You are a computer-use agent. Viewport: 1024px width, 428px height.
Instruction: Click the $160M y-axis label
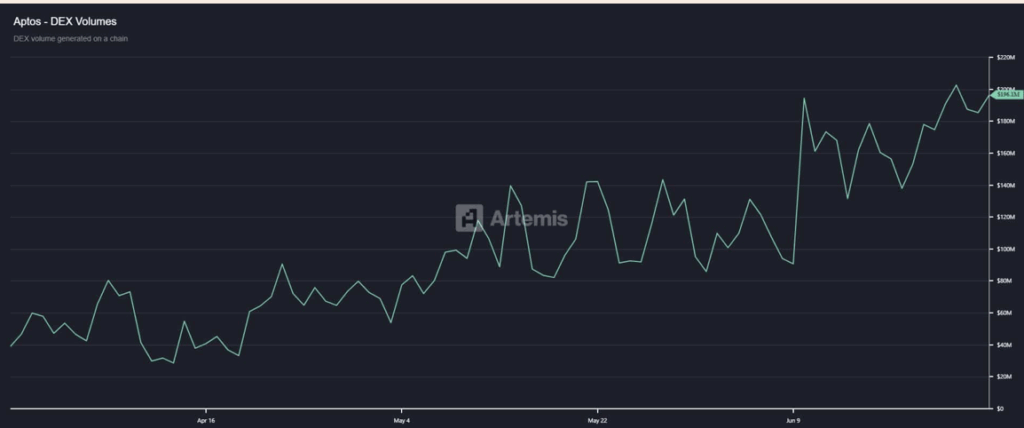click(1004, 154)
